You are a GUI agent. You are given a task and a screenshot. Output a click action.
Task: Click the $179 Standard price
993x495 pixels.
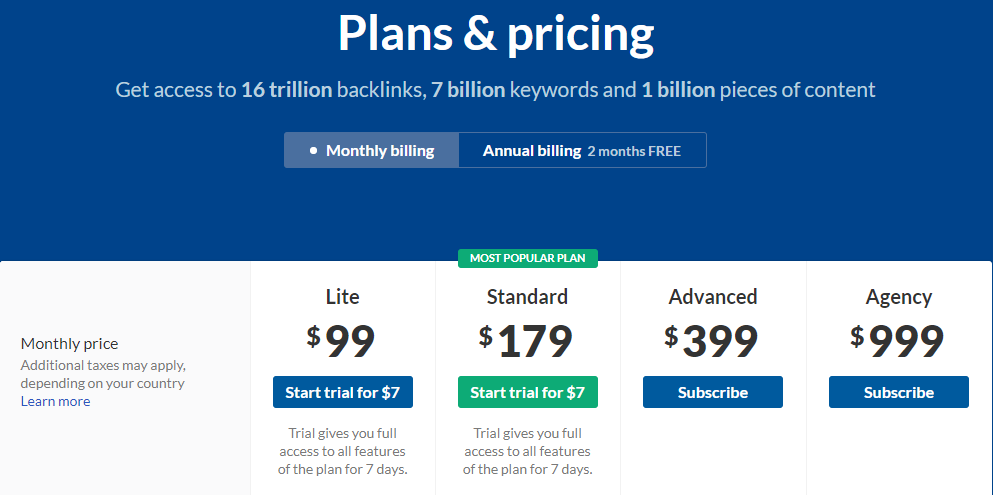(526, 342)
